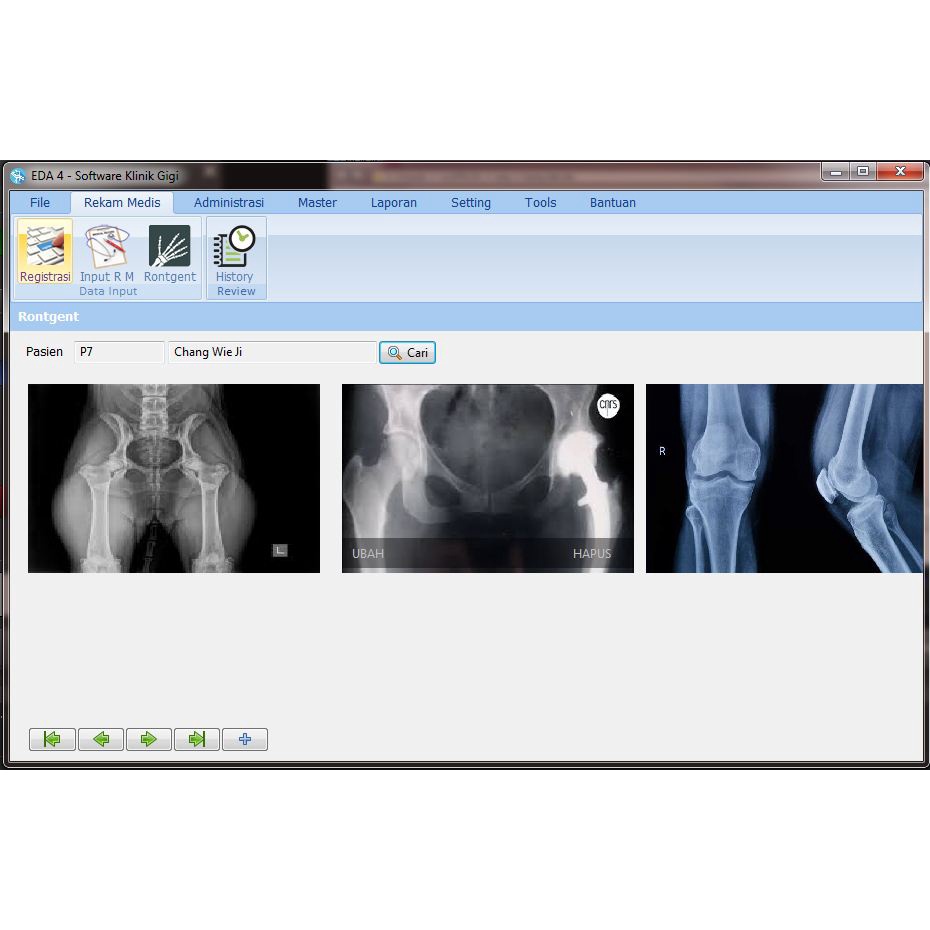Open the File menu

click(x=40, y=202)
